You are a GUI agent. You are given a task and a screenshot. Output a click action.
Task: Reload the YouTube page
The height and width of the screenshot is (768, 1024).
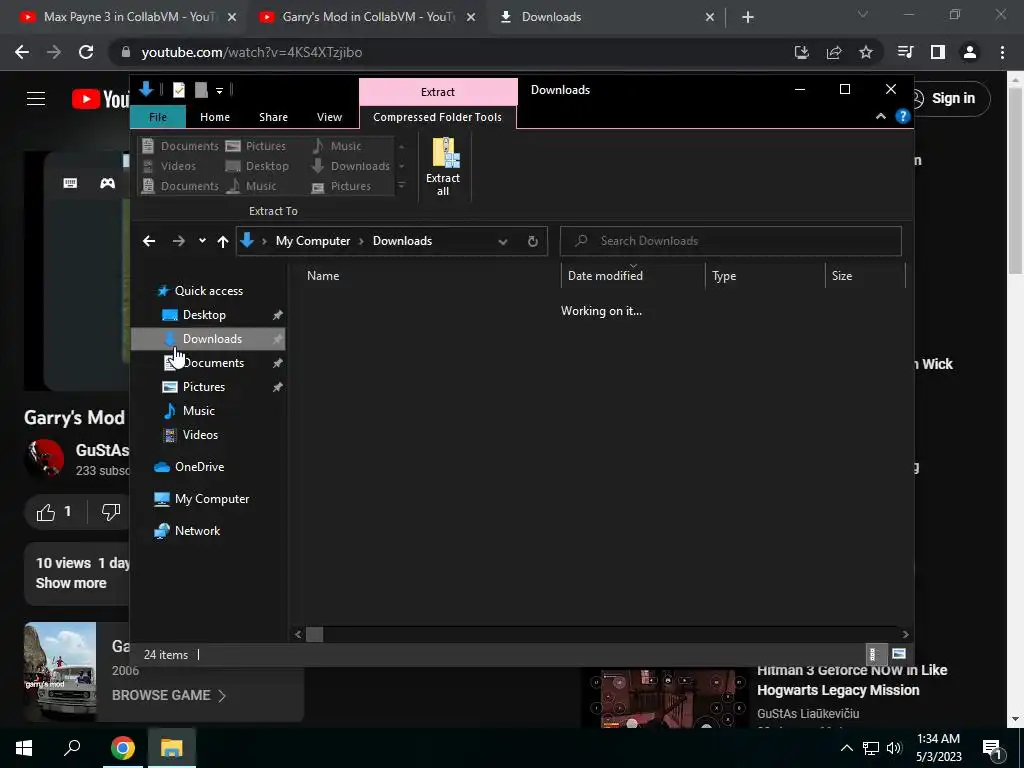coord(86,52)
